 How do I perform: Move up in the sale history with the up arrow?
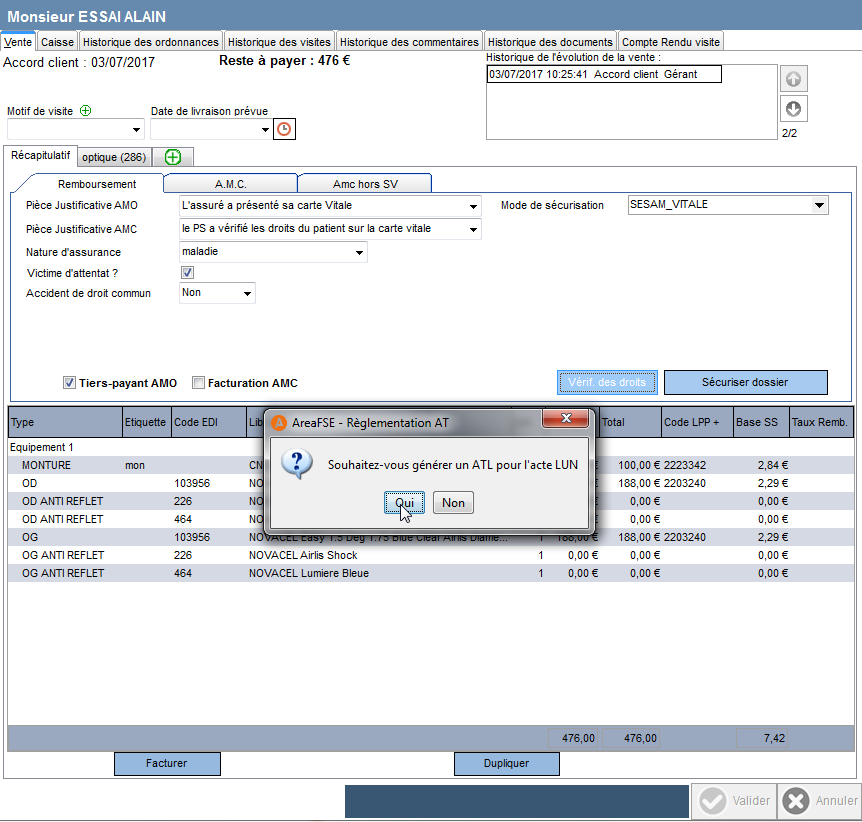click(793, 79)
